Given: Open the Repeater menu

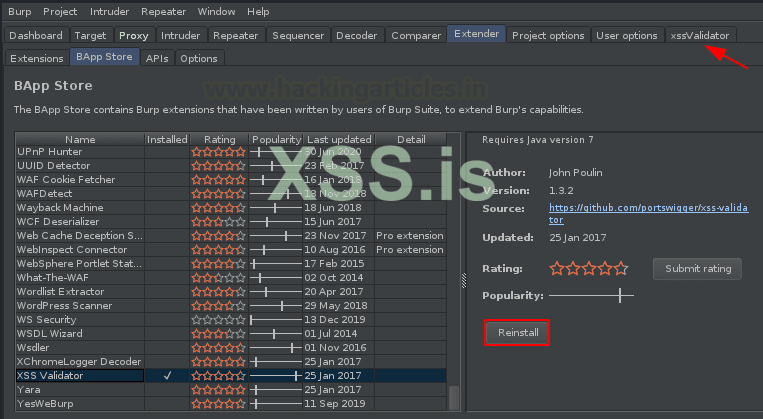Looking at the screenshot, I should point(163,11).
